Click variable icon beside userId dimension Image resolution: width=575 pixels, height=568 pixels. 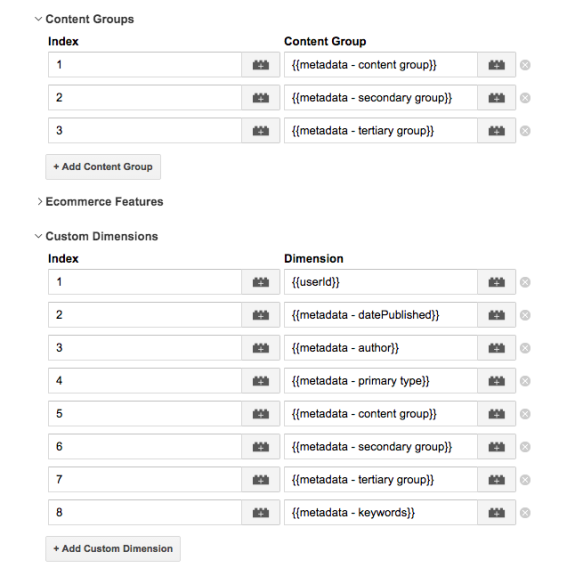coord(497,282)
